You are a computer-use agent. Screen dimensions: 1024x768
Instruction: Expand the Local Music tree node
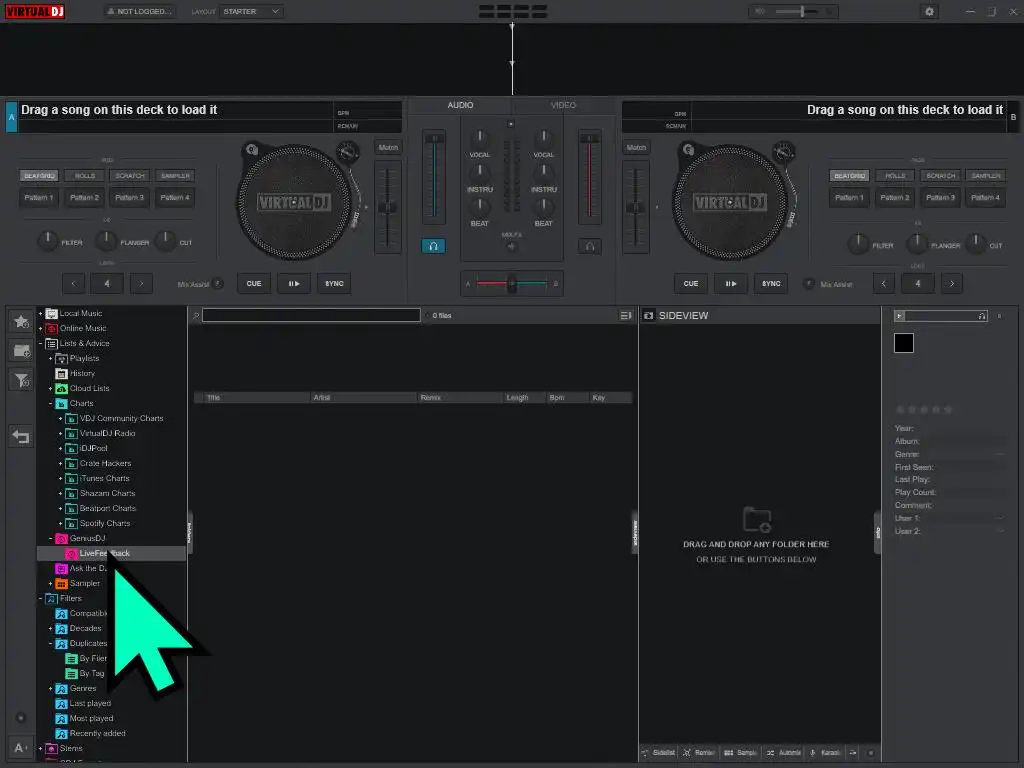point(40,313)
